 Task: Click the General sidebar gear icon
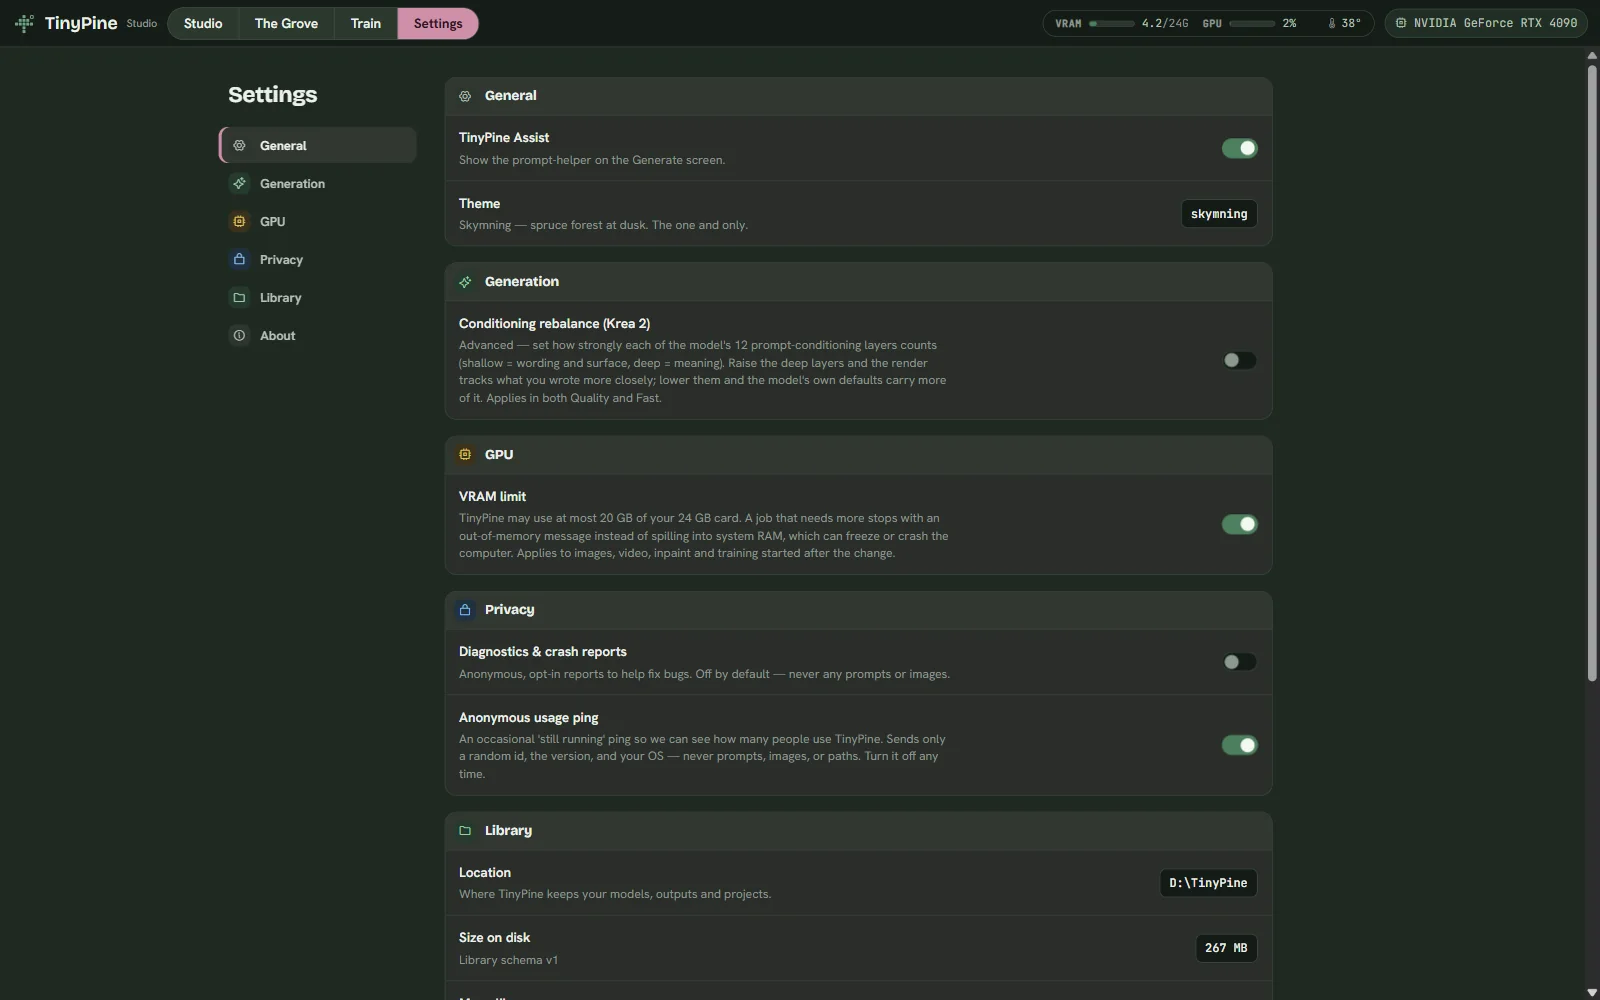point(239,145)
